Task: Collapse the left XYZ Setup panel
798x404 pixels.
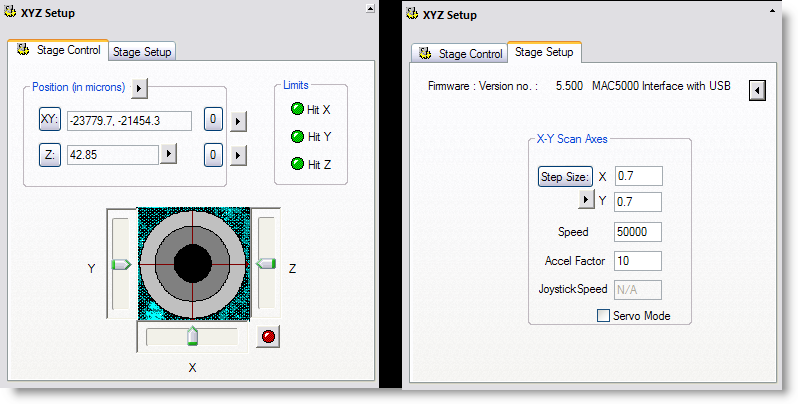Action: [370, 8]
